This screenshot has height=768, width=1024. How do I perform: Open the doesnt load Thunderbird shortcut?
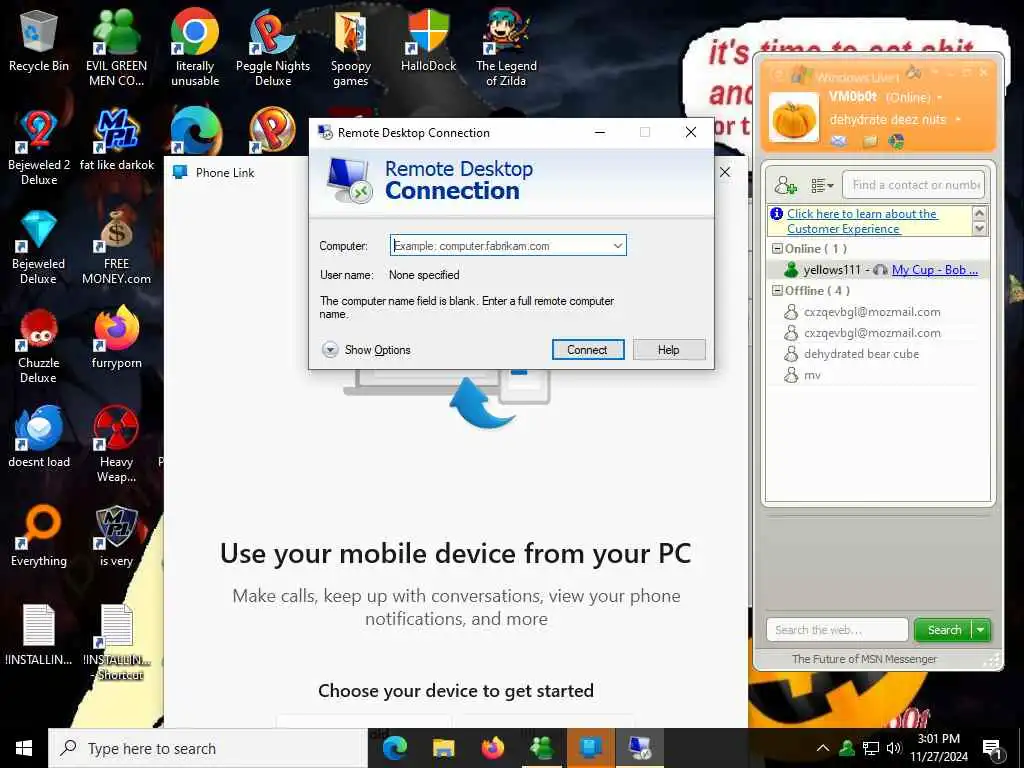(39, 436)
